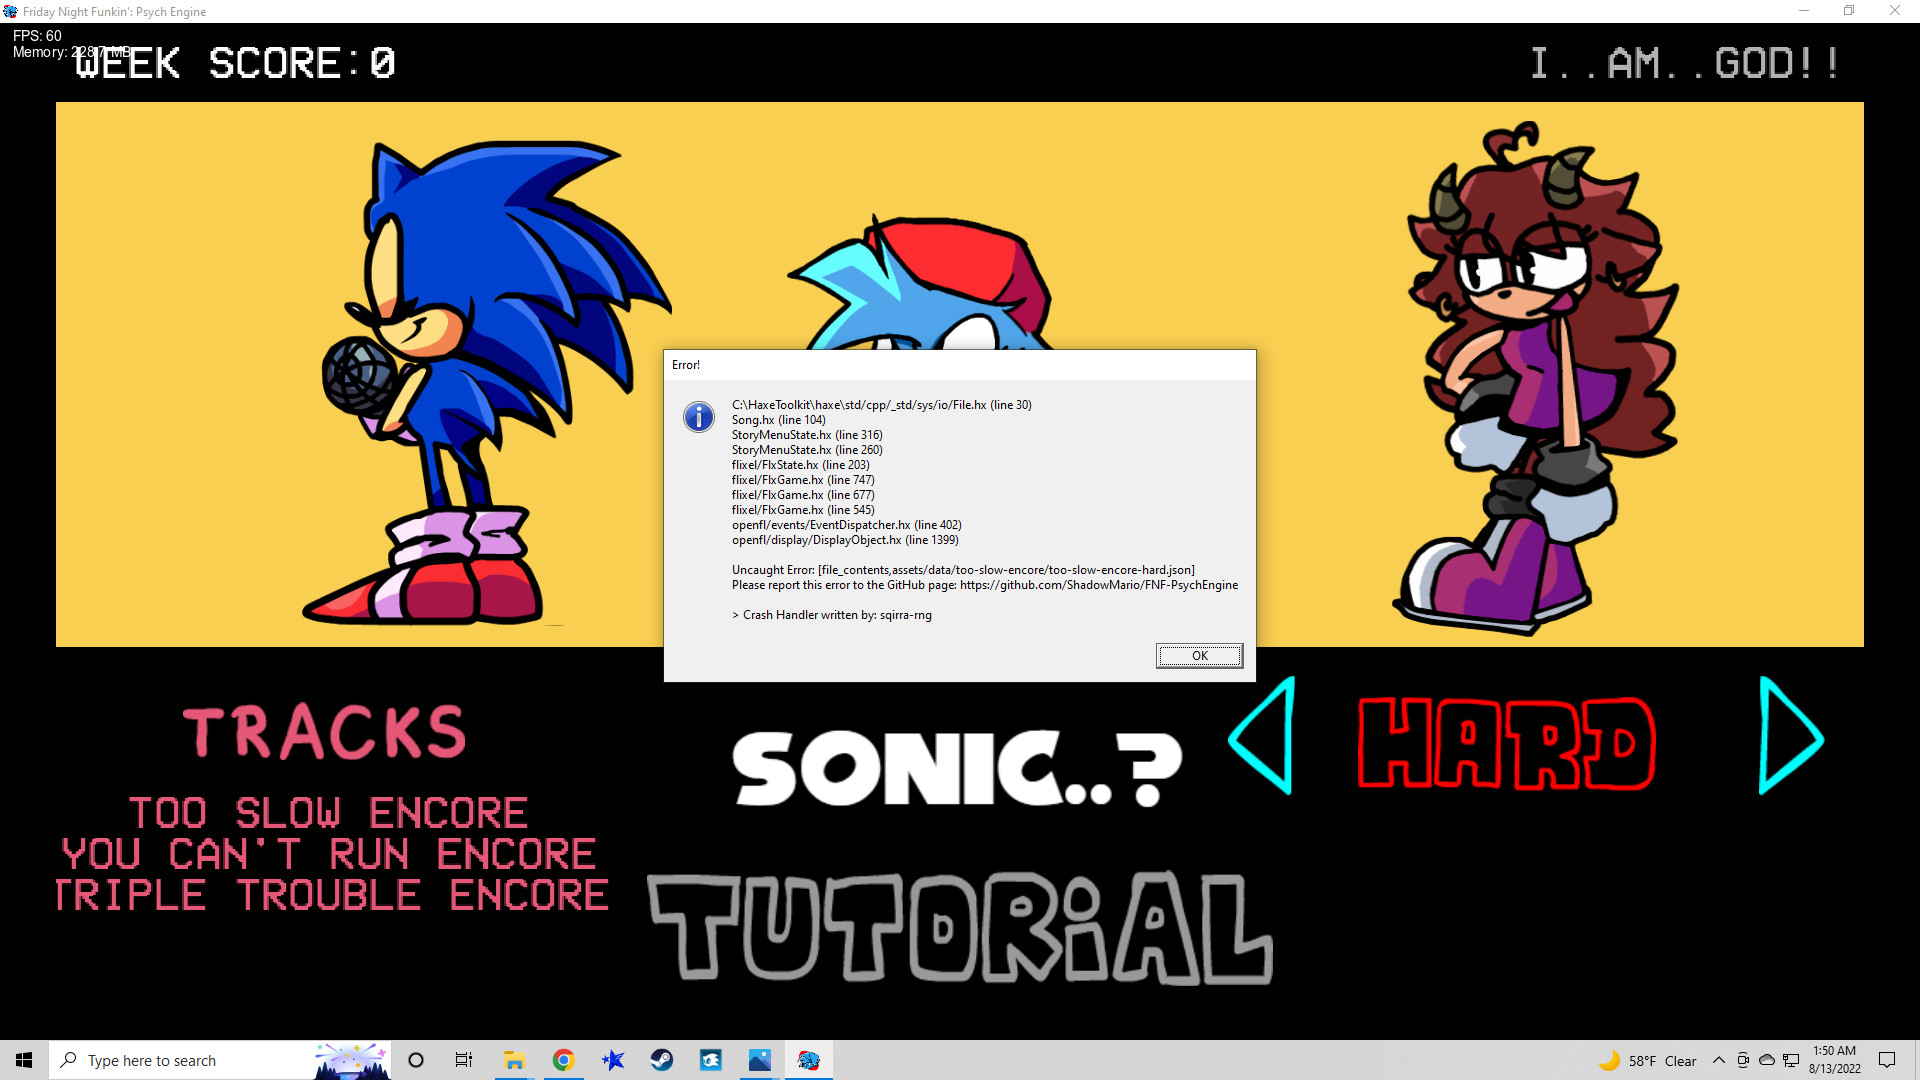Select the SONIC..? week title
The image size is (1920, 1080).
point(957,768)
